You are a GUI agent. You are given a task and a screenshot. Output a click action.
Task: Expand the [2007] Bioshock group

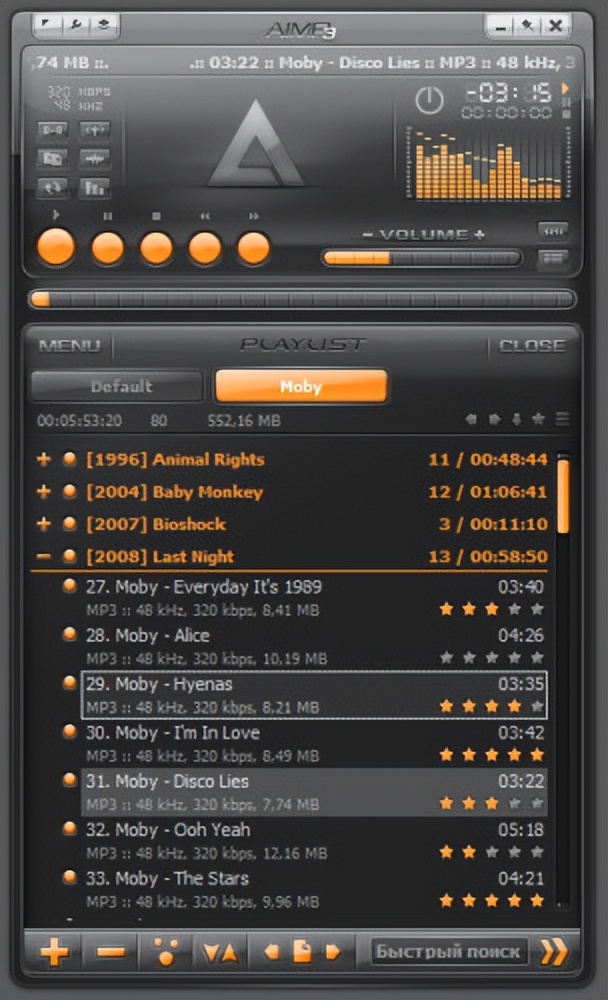coord(43,524)
